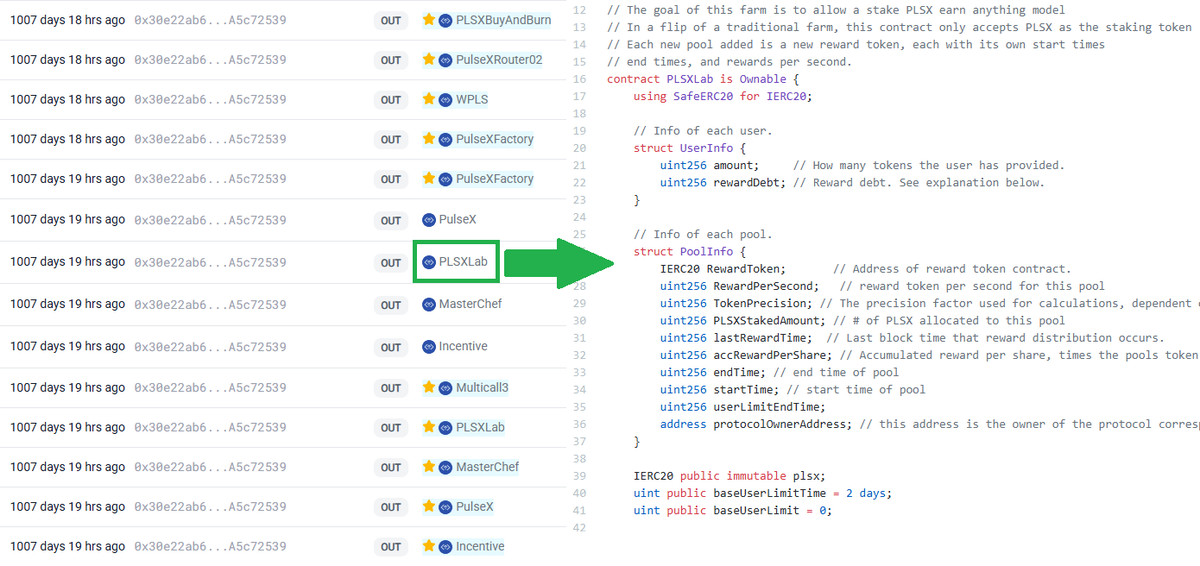Open the unstarred PulseX contract link

click(x=458, y=219)
